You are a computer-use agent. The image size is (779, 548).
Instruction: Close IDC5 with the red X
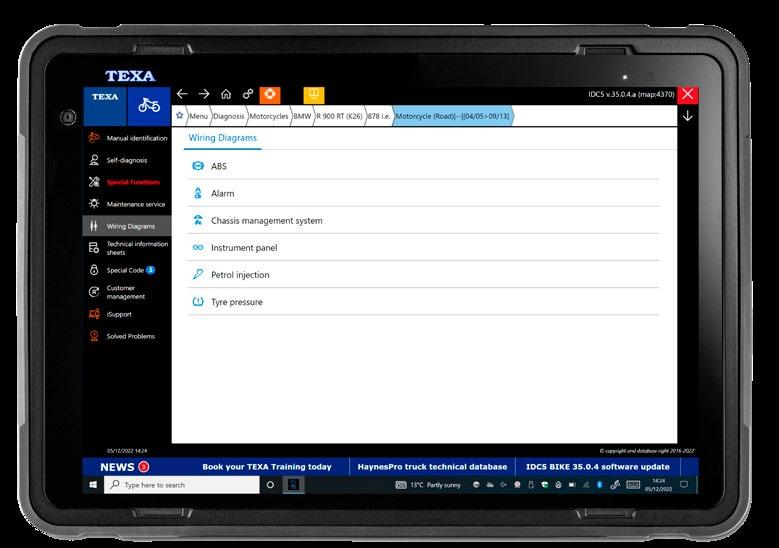click(x=688, y=94)
